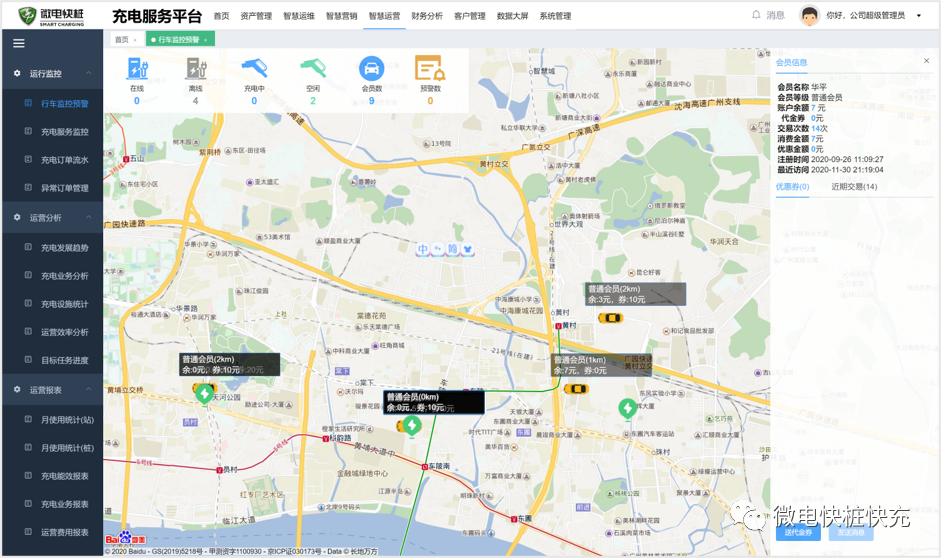Click the 在线 online charger icon

[x=137, y=68]
